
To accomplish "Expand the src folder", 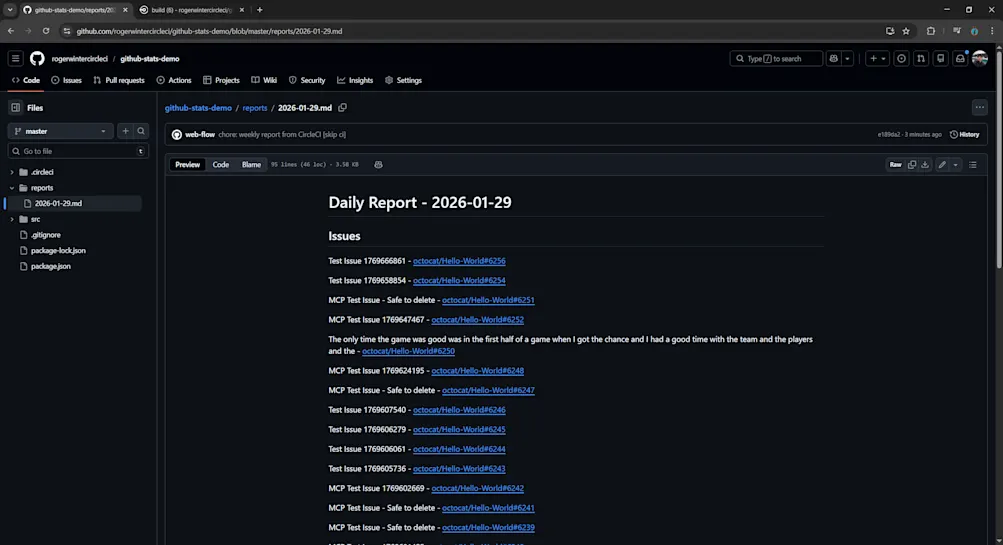I will click(12, 219).
